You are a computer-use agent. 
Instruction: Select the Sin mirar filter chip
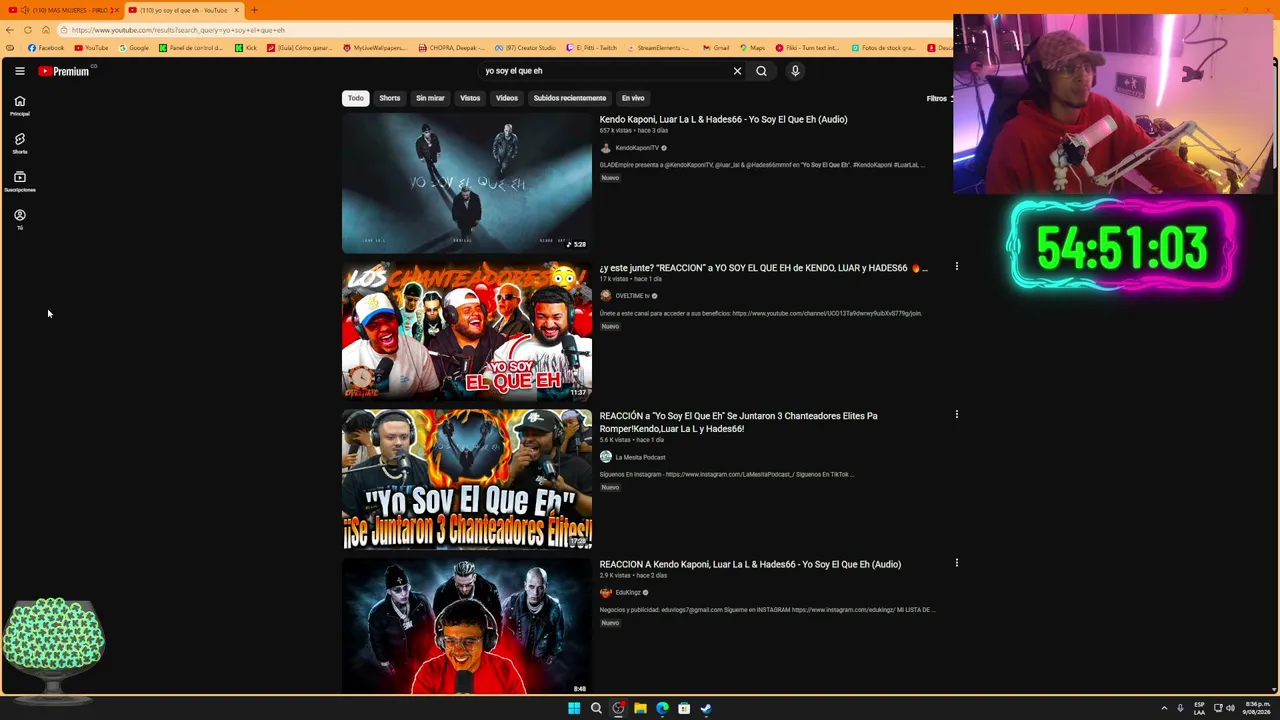pos(430,98)
